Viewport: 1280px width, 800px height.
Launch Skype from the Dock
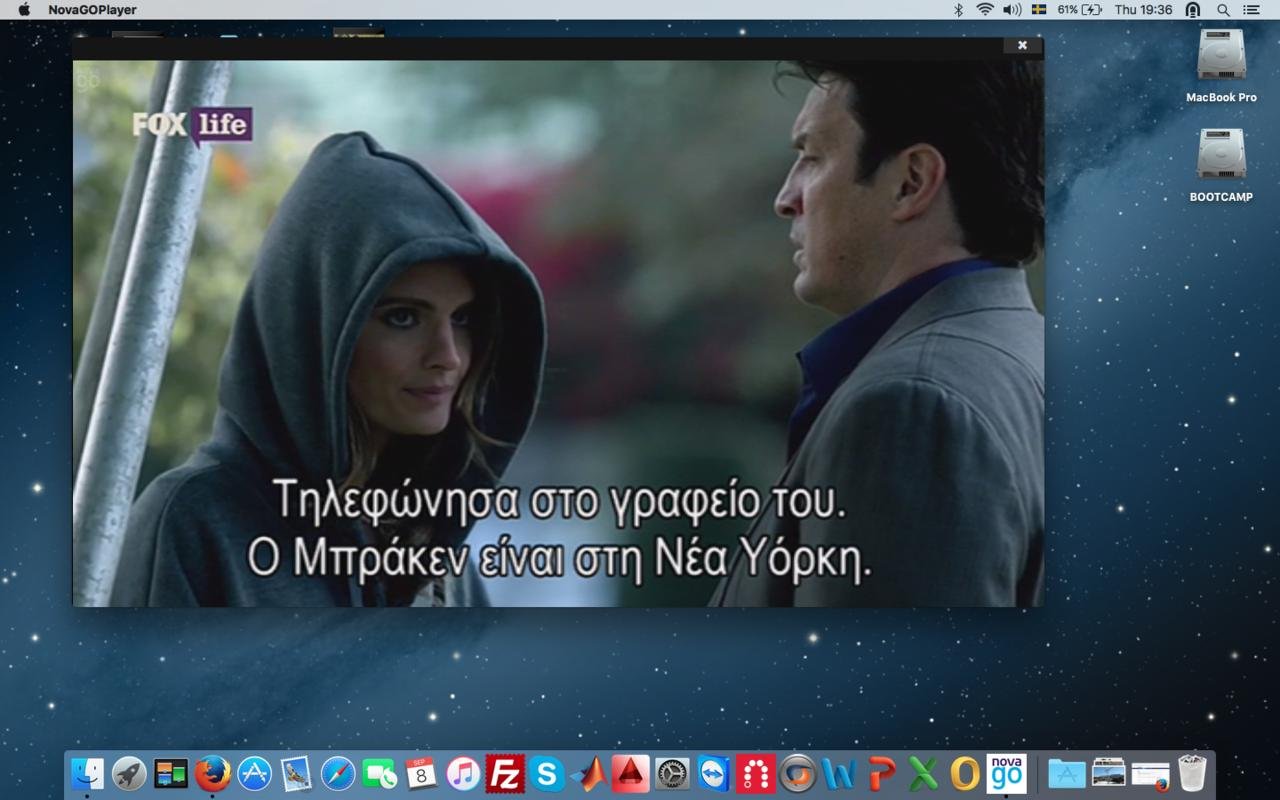547,773
